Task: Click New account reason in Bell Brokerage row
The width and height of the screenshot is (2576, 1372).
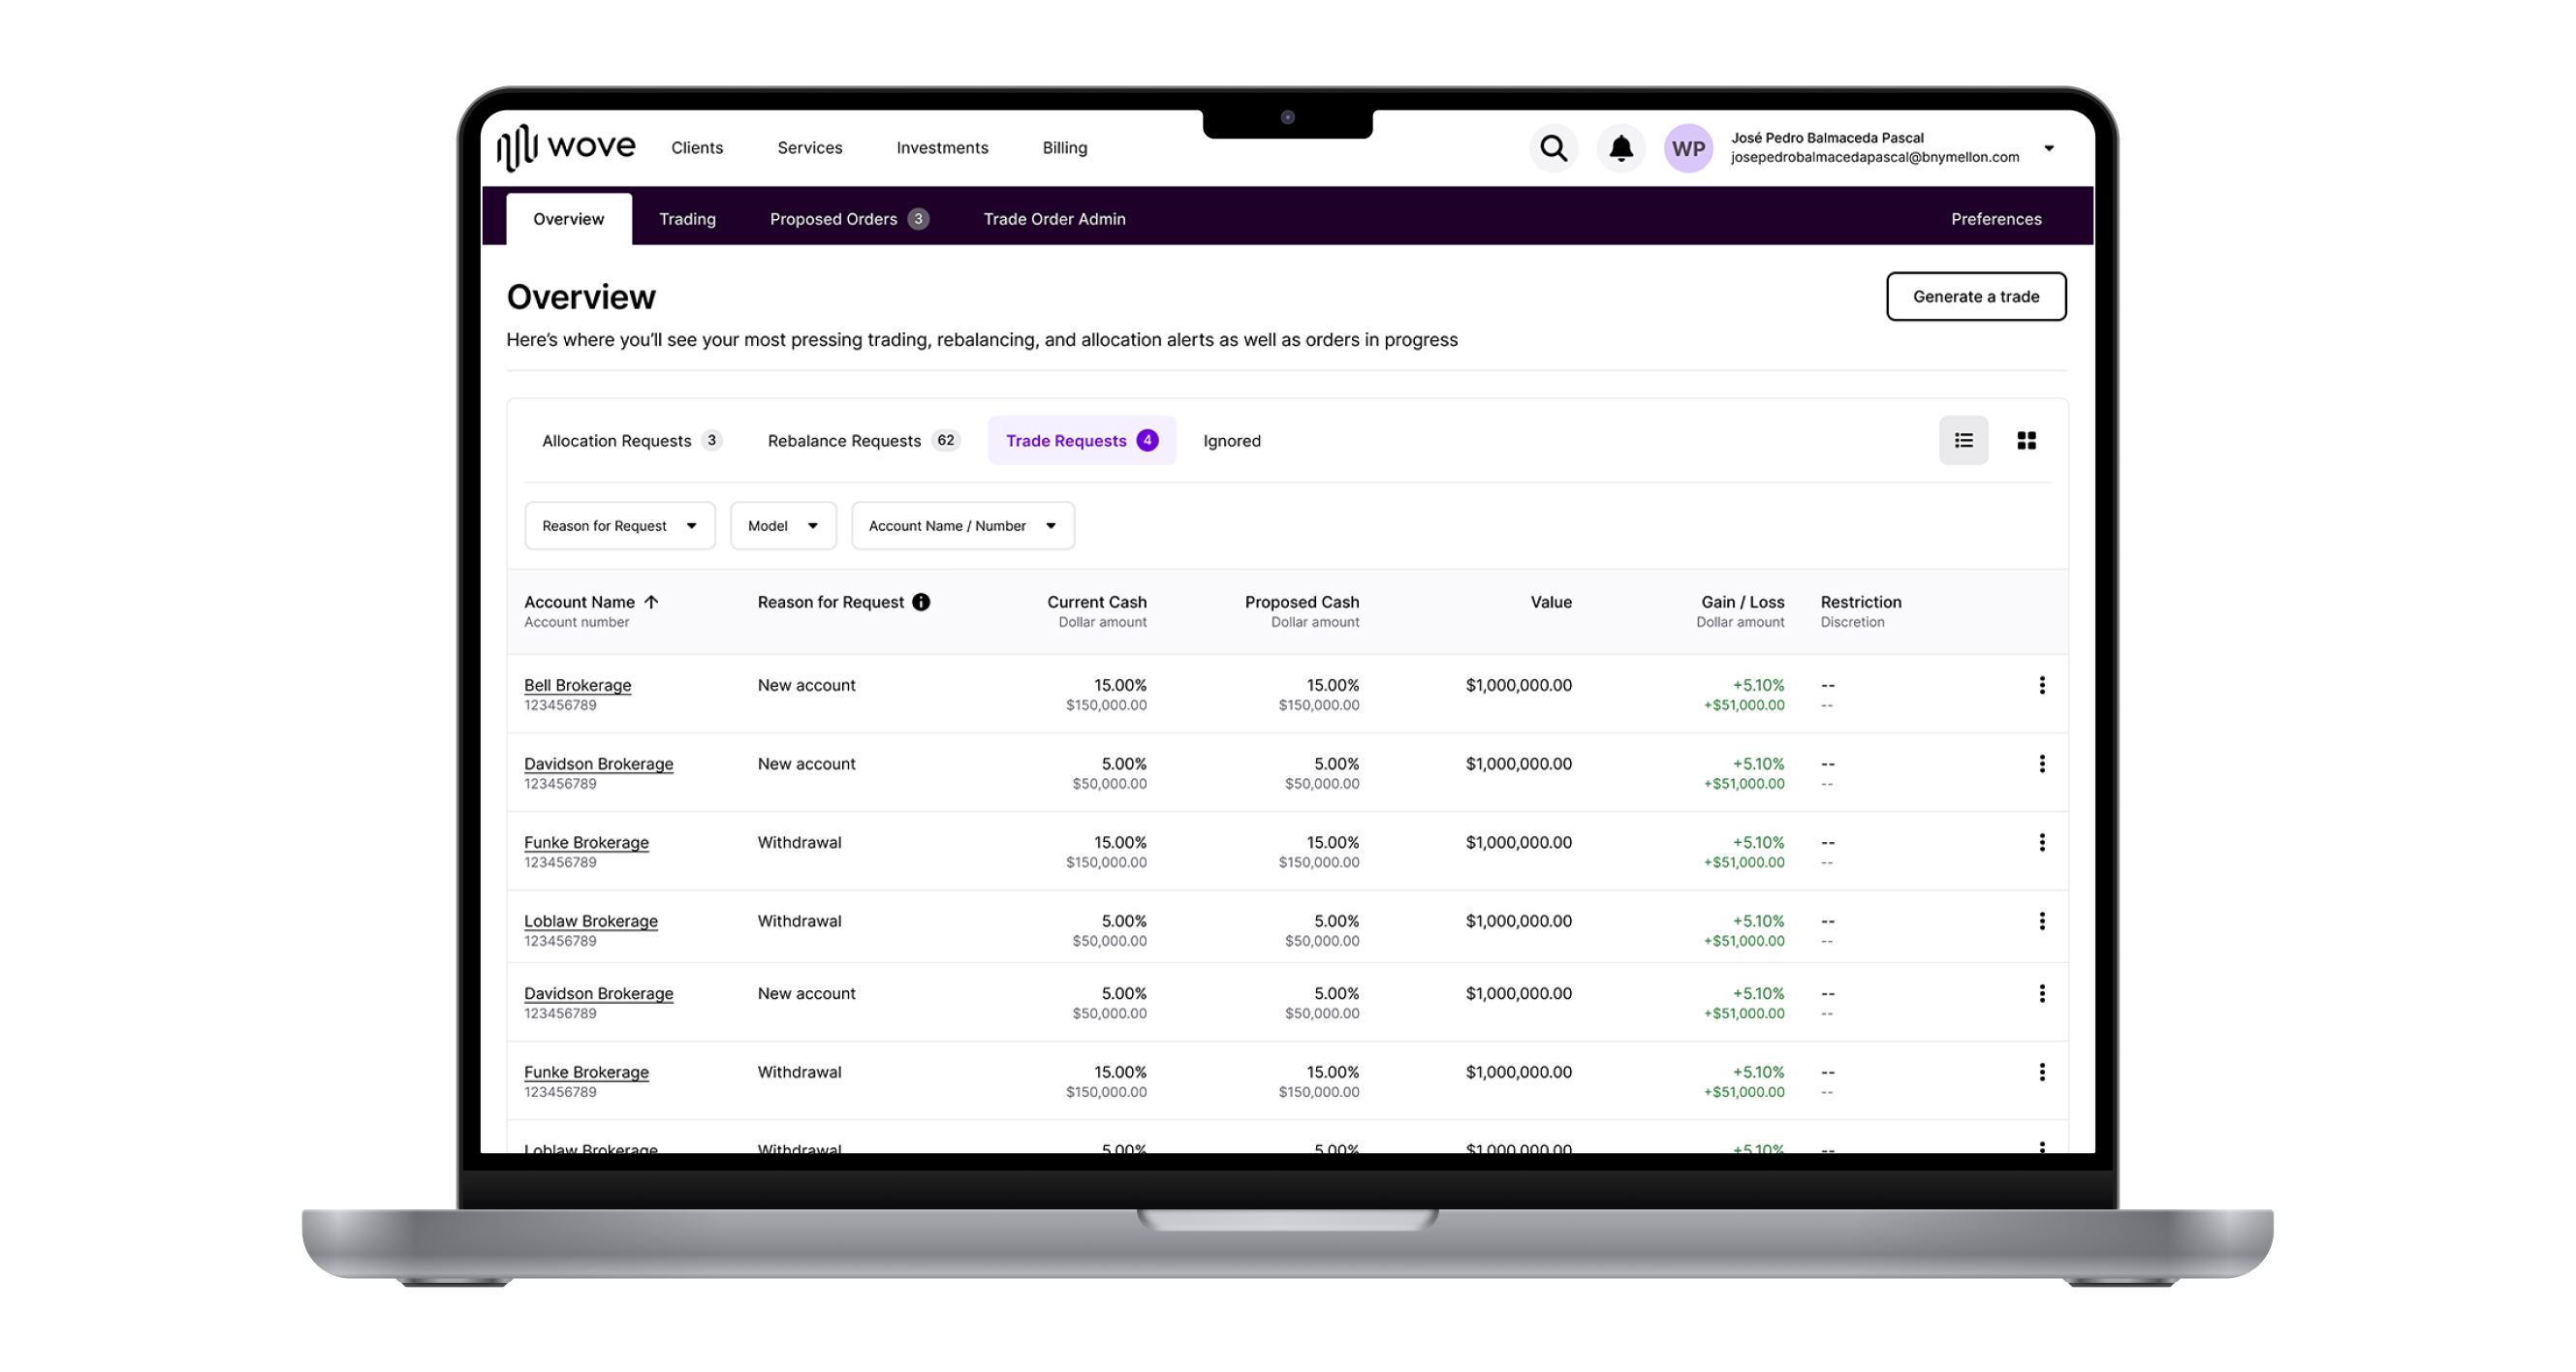Action: tap(806, 685)
